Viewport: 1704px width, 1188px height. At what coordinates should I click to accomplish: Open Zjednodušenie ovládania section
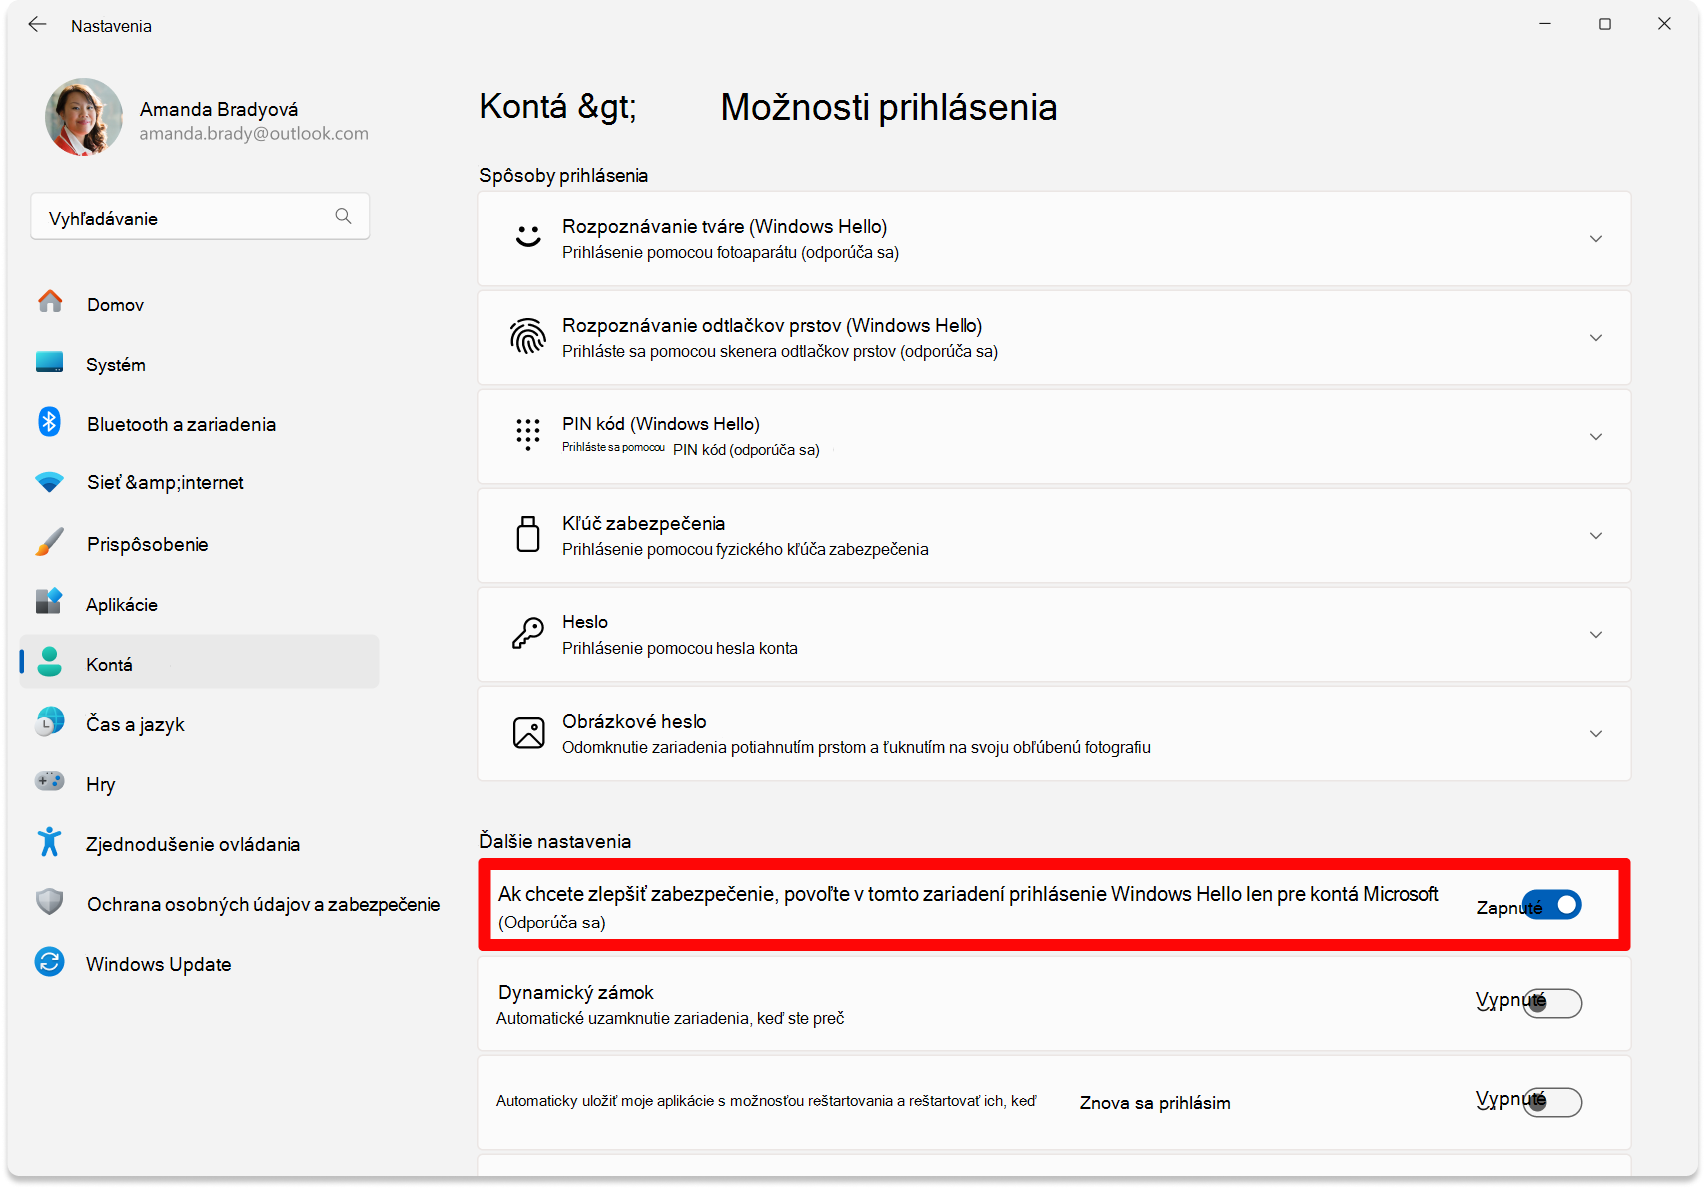[200, 844]
